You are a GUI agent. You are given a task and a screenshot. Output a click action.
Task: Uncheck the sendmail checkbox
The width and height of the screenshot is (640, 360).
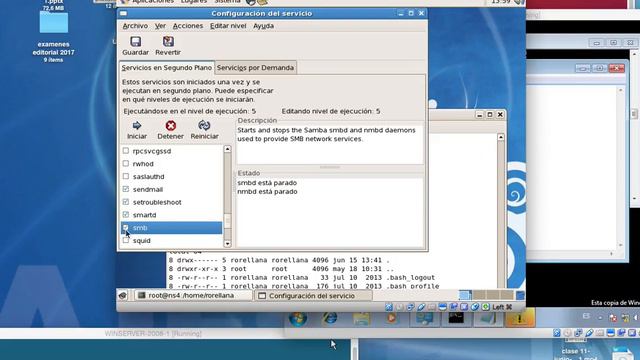126,189
